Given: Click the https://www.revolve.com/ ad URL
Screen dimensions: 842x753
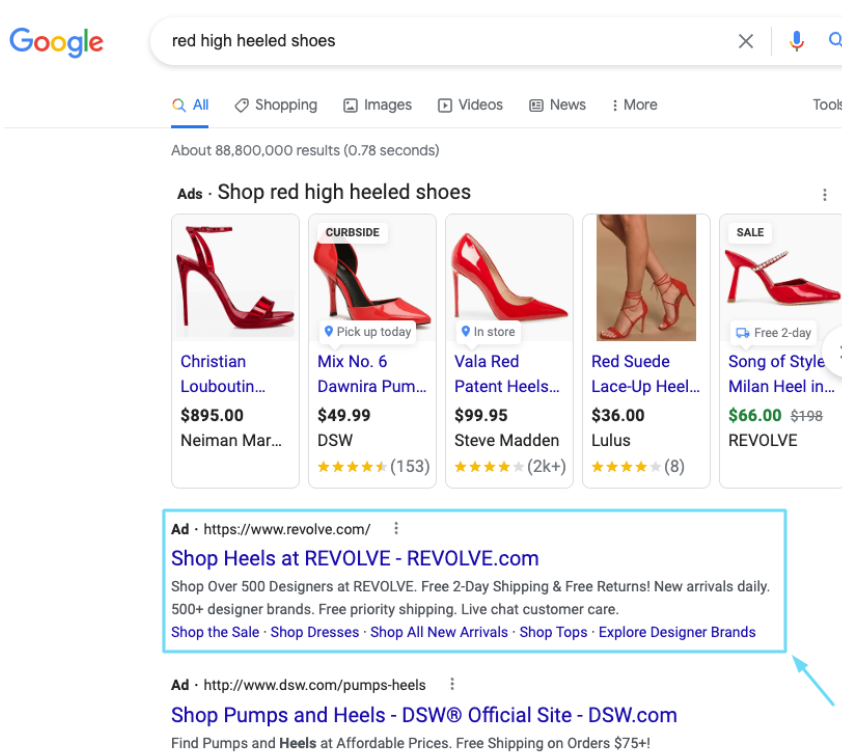Looking at the screenshot, I should coord(287,530).
